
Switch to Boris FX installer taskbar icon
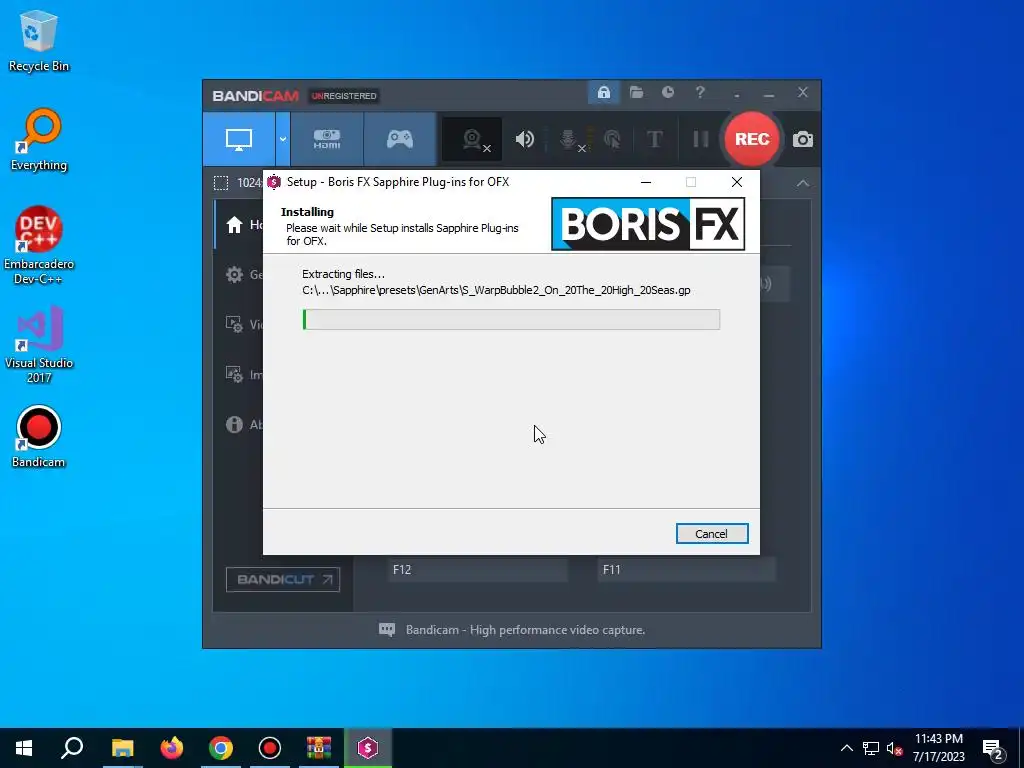click(x=368, y=748)
